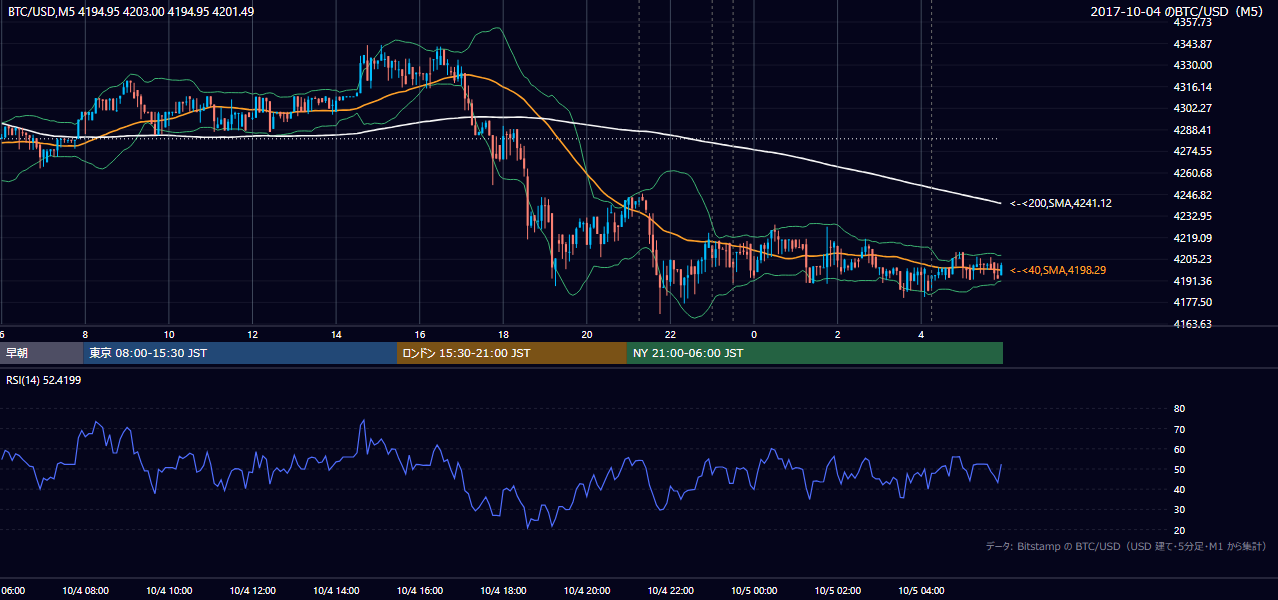Select the 東京 08:00-15:30 JST session bar
The image size is (1278, 600).
(x=240, y=353)
